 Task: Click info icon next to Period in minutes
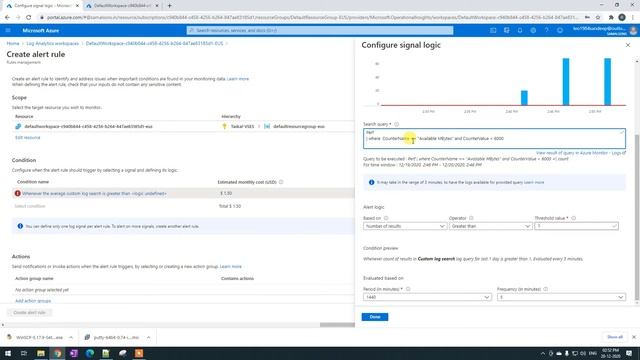[408, 289]
